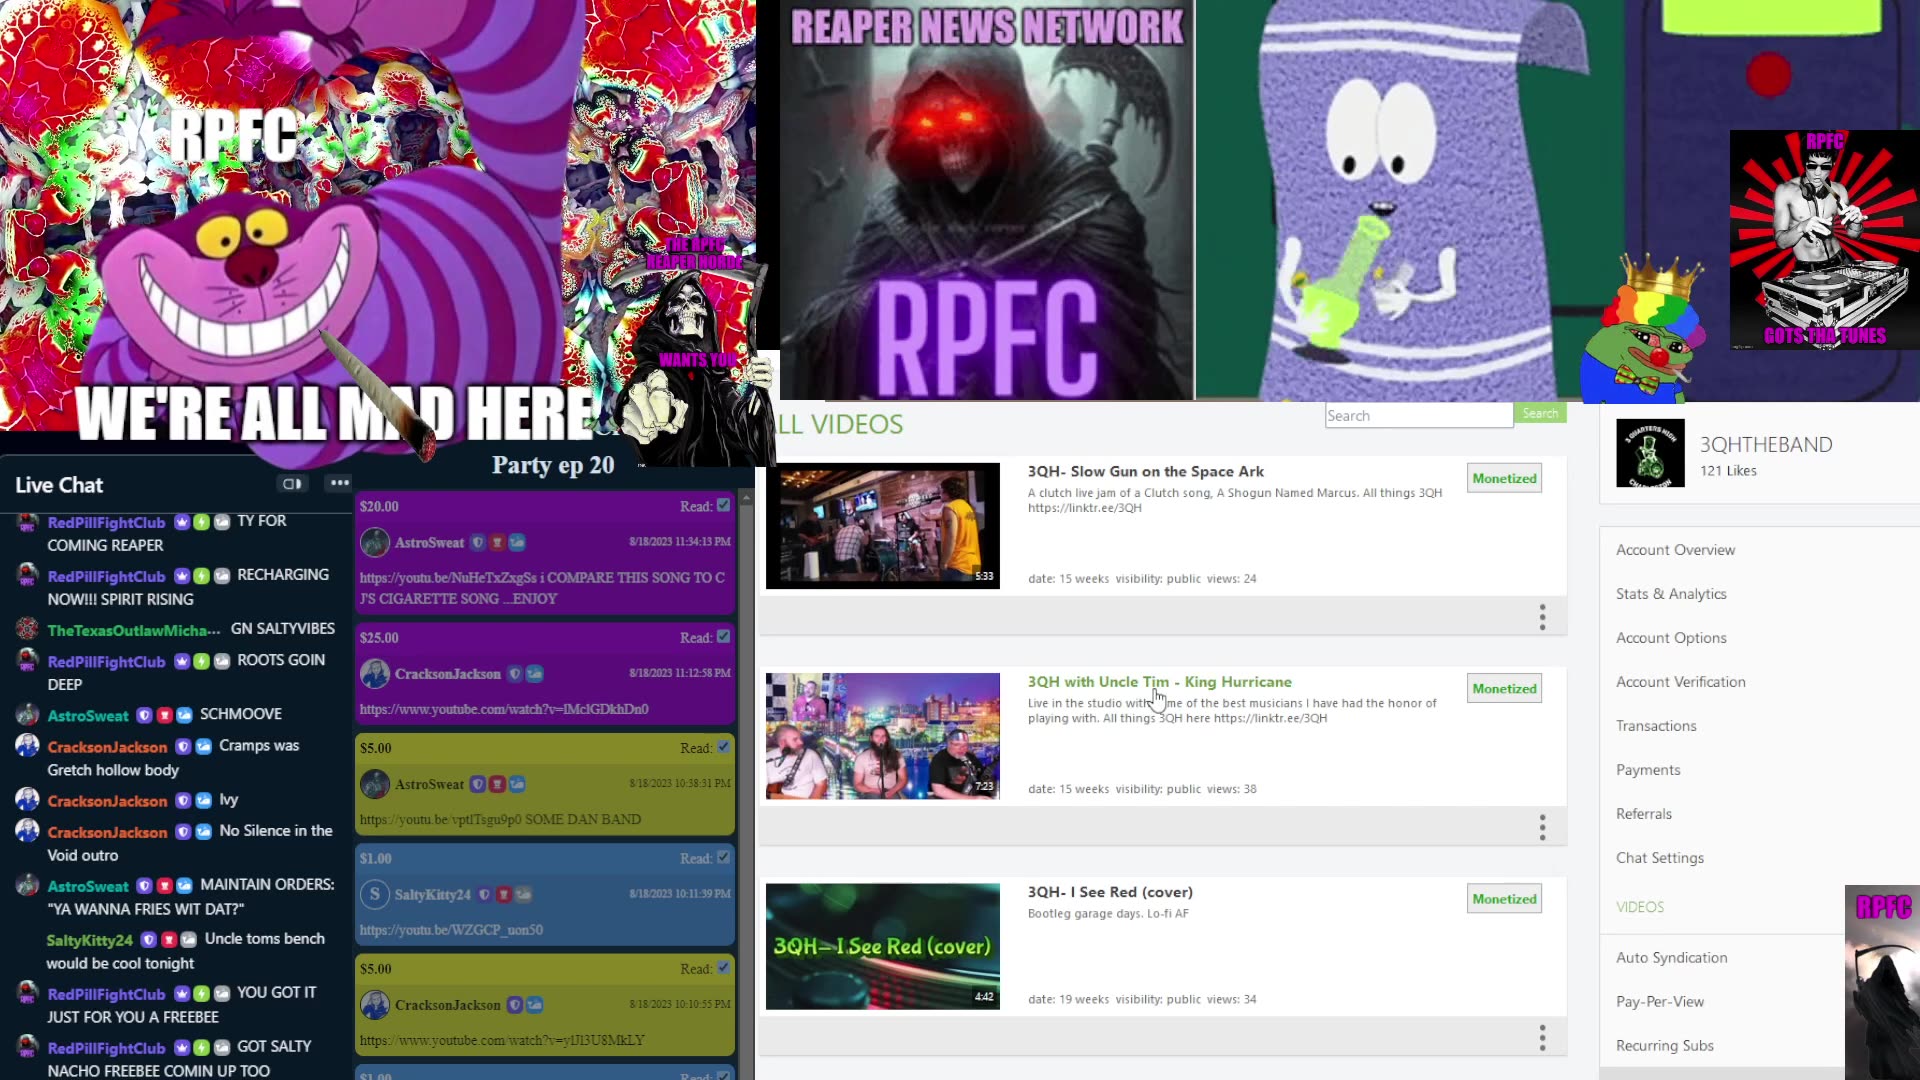Open the three-dot menu under Slow Gun video
The width and height of the screenshot is (1920, 1080).
click(x=1541, y=617)
